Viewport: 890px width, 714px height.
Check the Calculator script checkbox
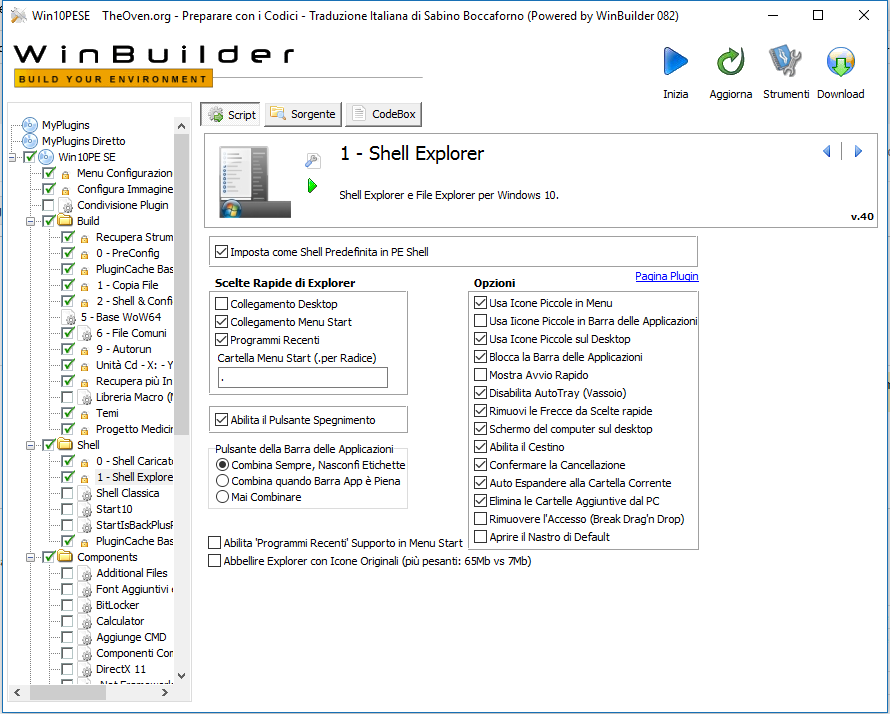(67, 621)
